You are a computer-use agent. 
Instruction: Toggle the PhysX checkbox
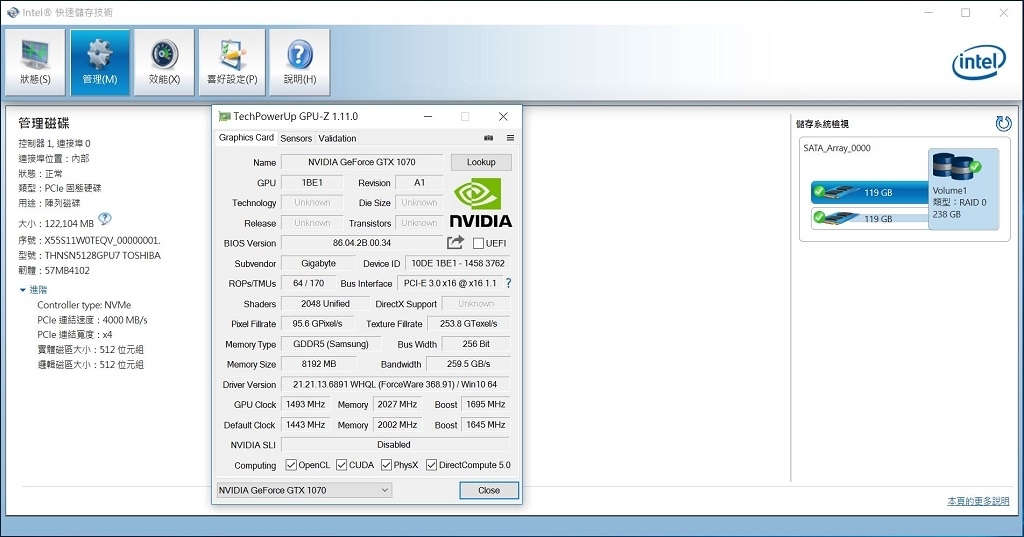point(387,464)
